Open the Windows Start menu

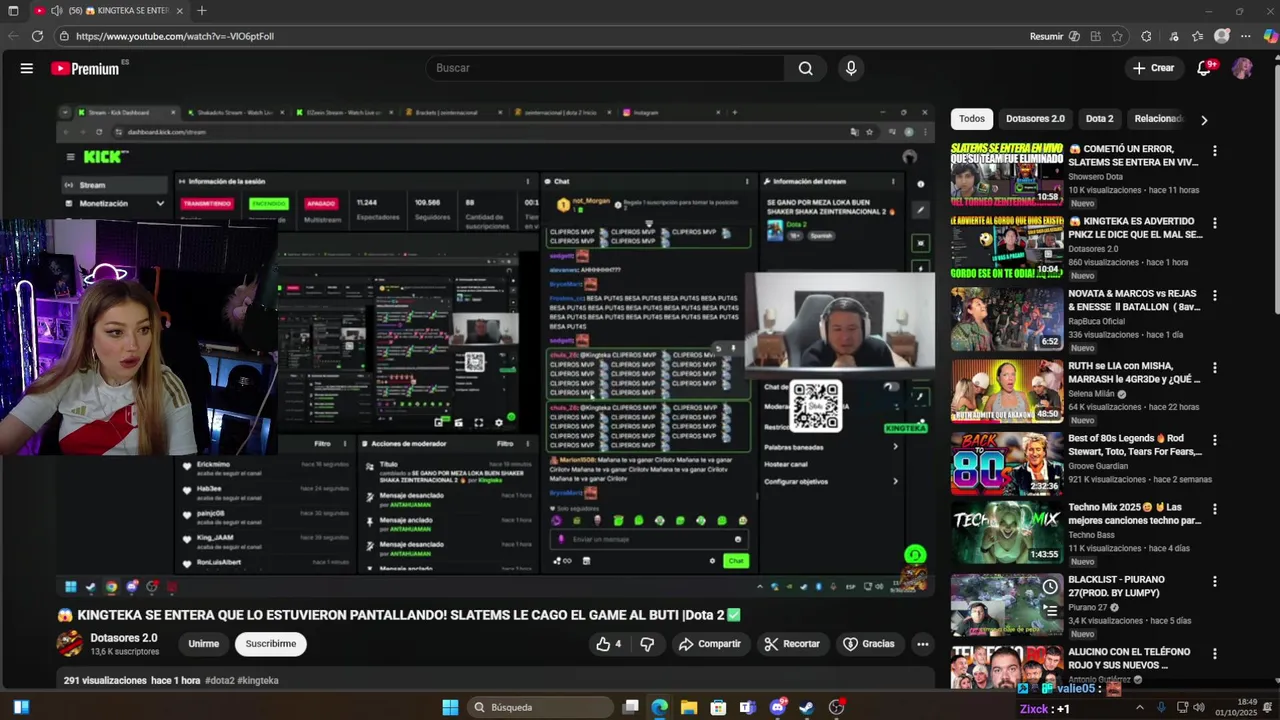pyautogui.click(x=450, y=707)
